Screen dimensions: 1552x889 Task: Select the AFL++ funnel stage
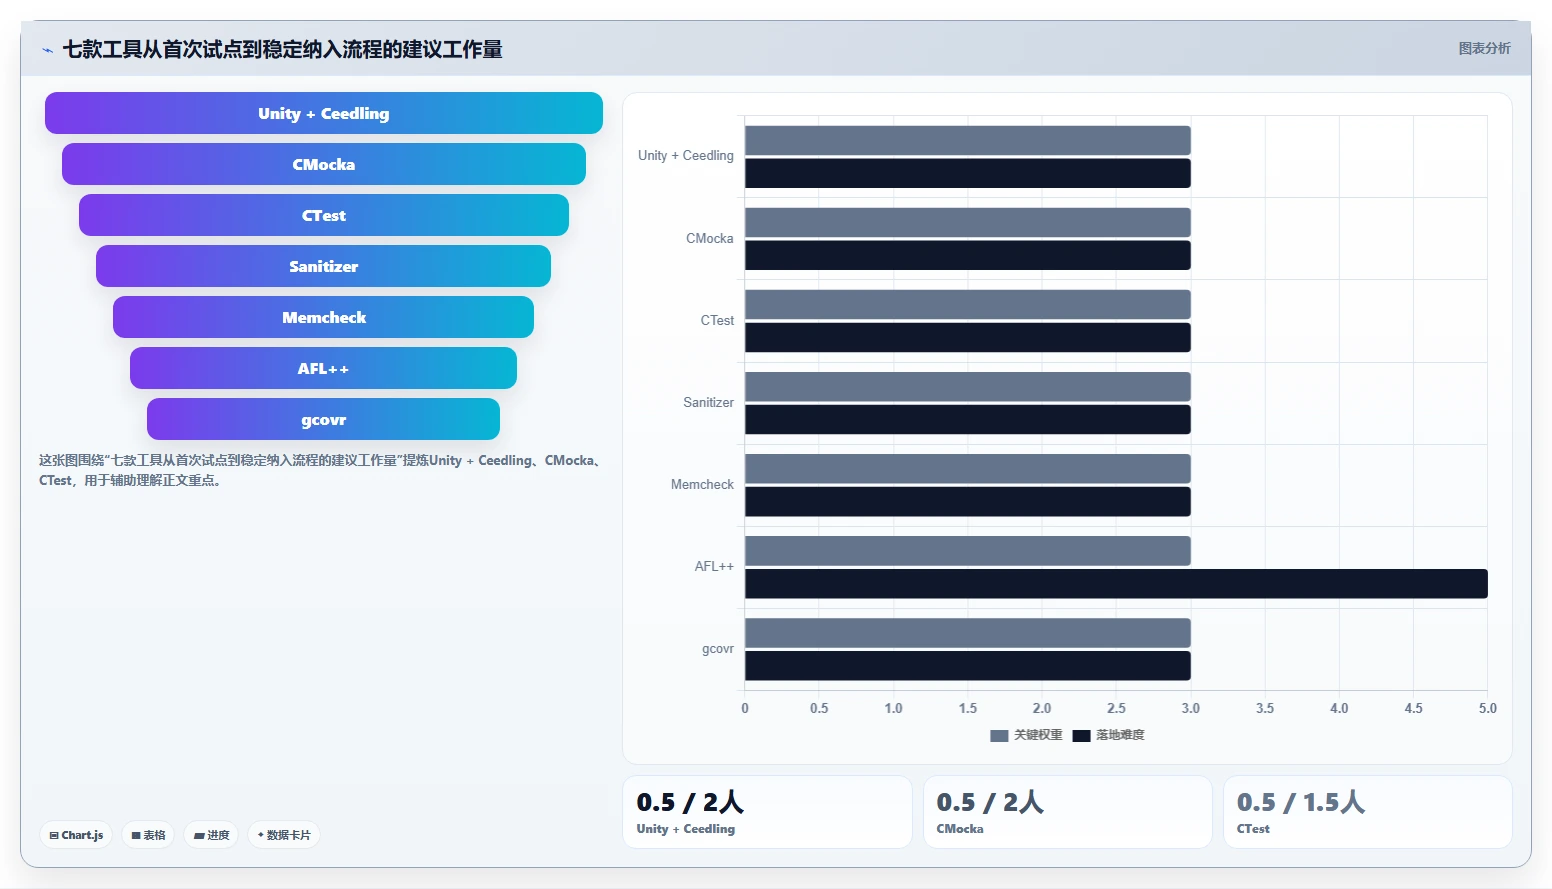click(324, 368)
